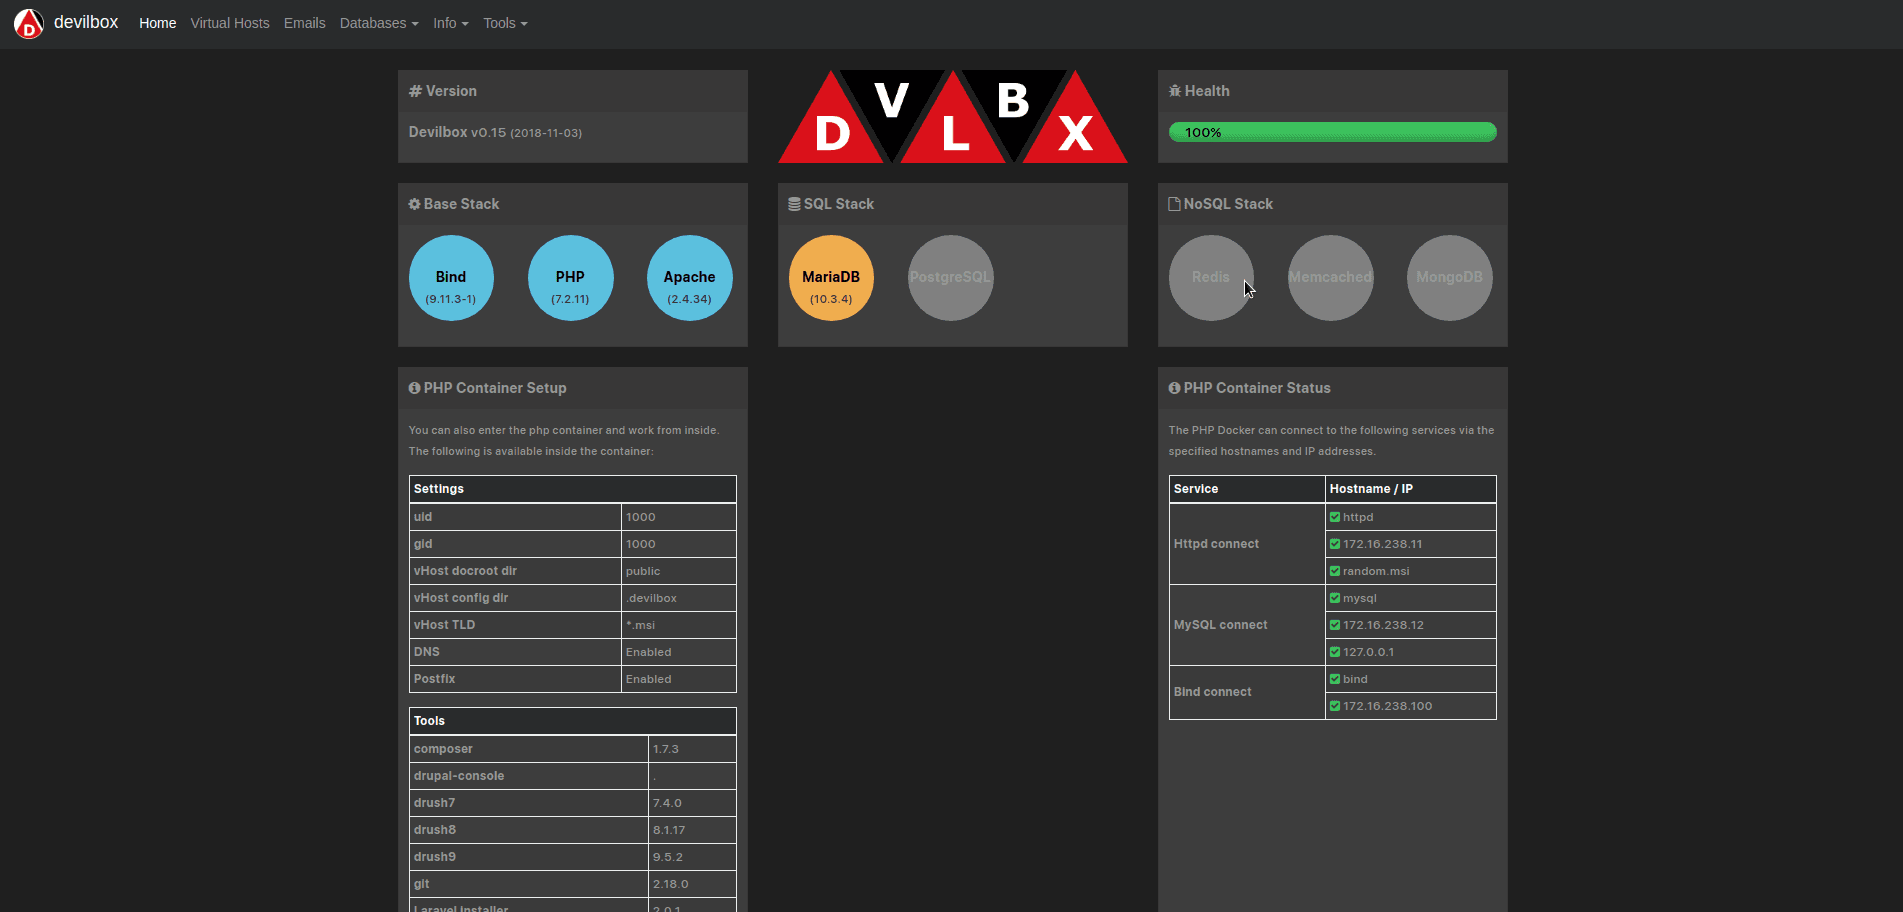Click the DNS Enabled value
Viewport: 1903px width, 912px height.
[649, 652]
